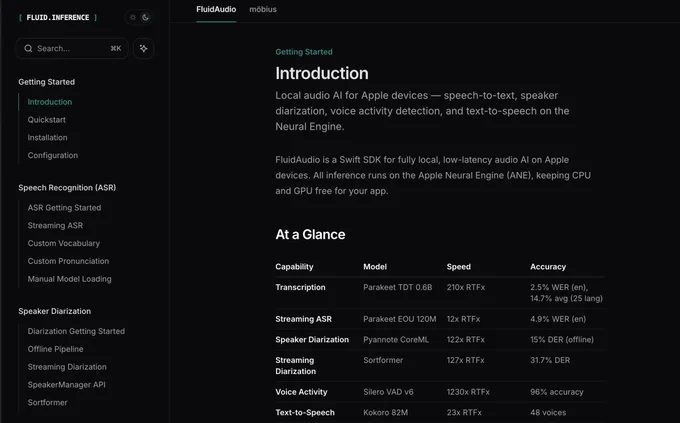Select the 12x RTFx cell
The image size is (680, 423).
464,319
